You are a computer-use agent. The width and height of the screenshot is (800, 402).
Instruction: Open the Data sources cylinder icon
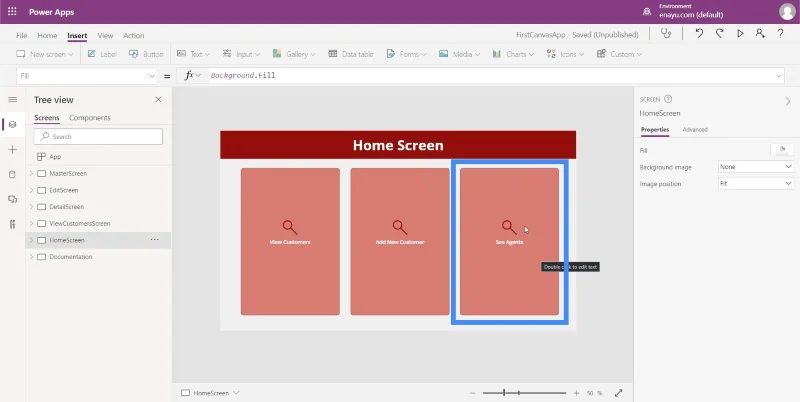click(x=13, y=174)
